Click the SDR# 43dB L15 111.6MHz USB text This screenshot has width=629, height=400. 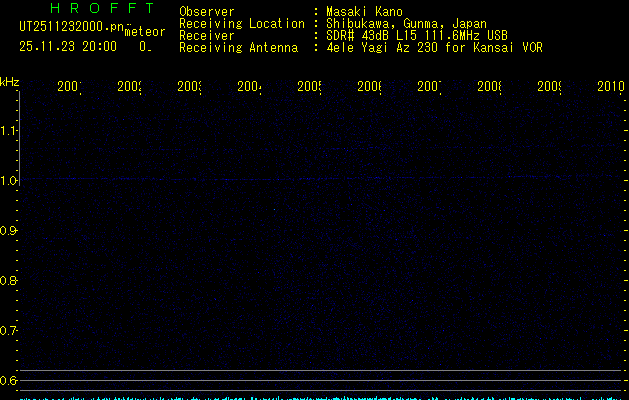point(417,36)
